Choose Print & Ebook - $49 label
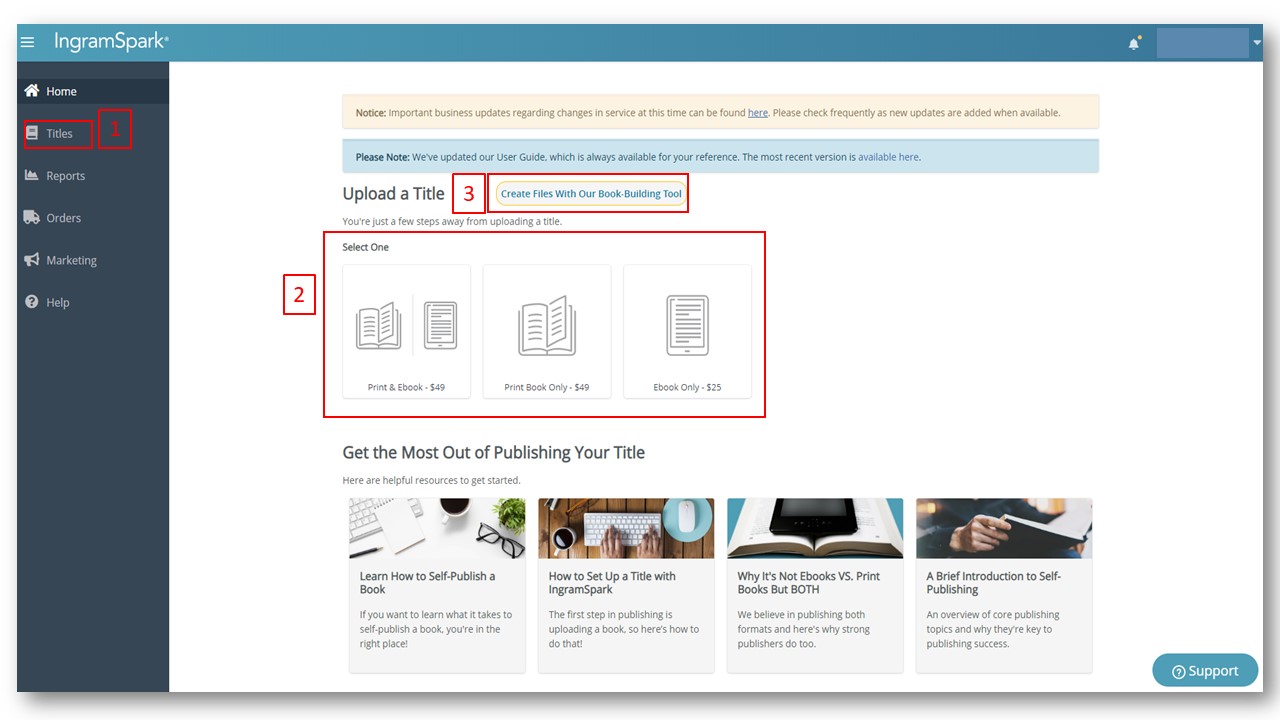This screenshot has height=720, width=1280. tap(406, 387)
